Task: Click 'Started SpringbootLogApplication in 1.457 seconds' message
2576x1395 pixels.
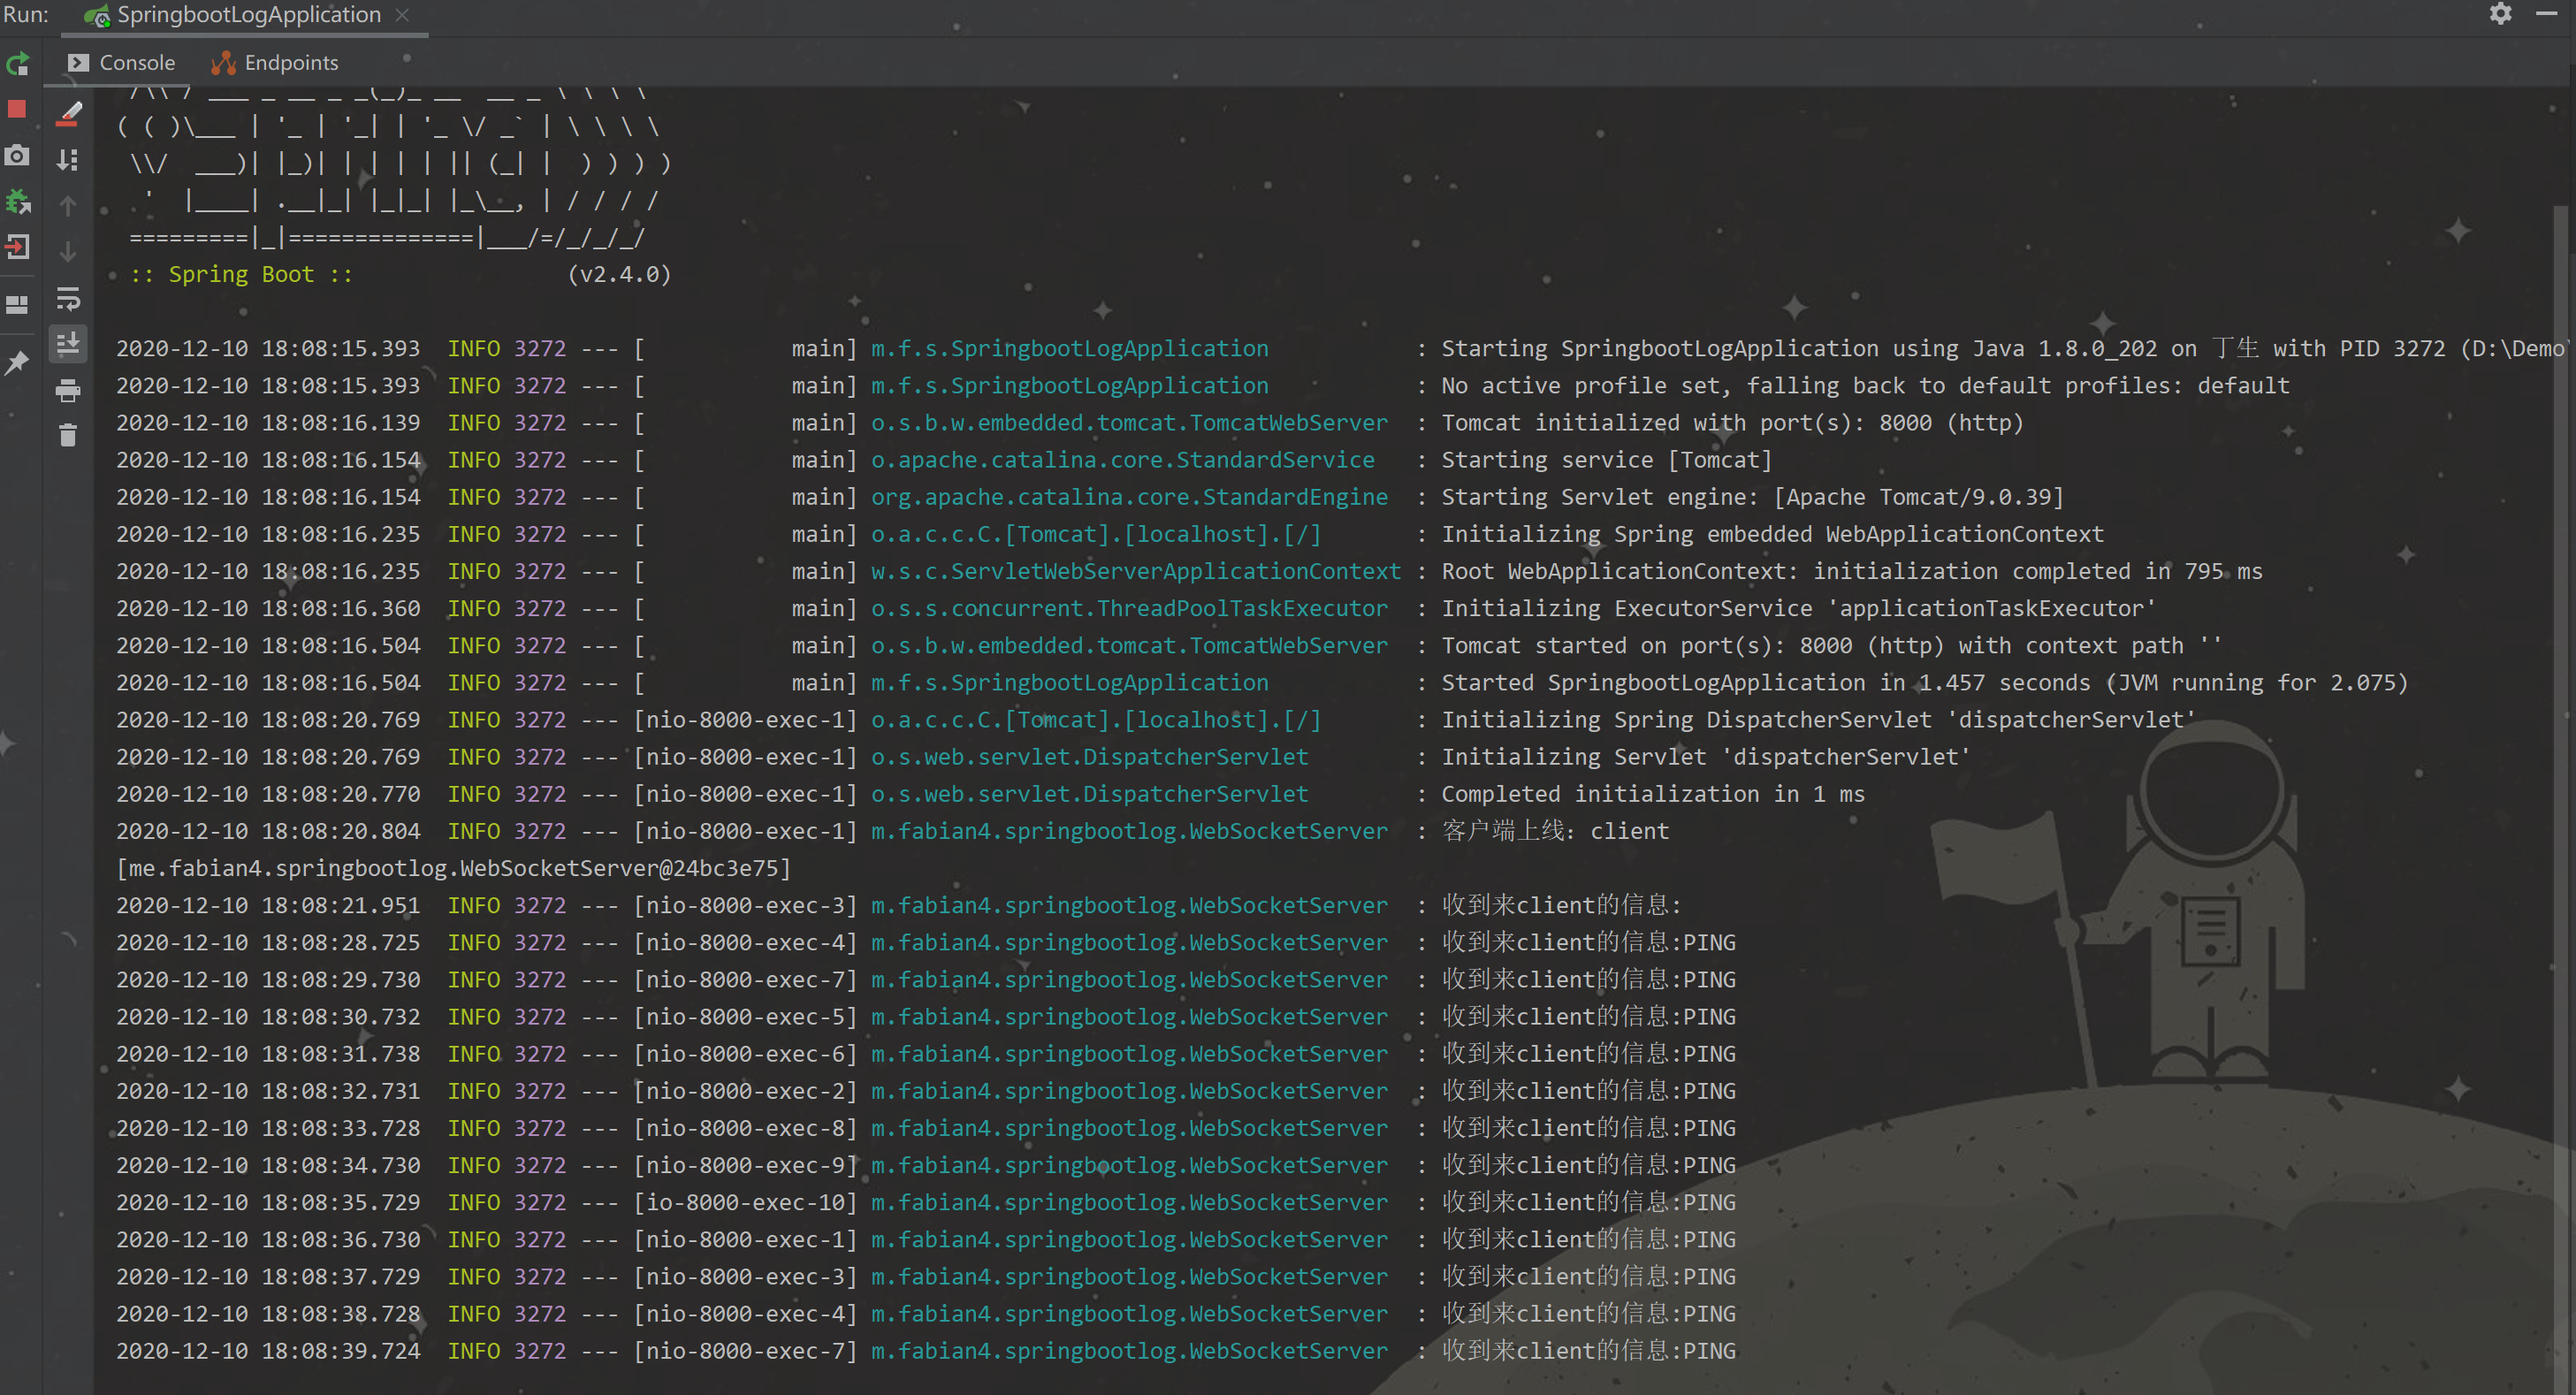Action: pyautogui.click(x=1924, y=682)
